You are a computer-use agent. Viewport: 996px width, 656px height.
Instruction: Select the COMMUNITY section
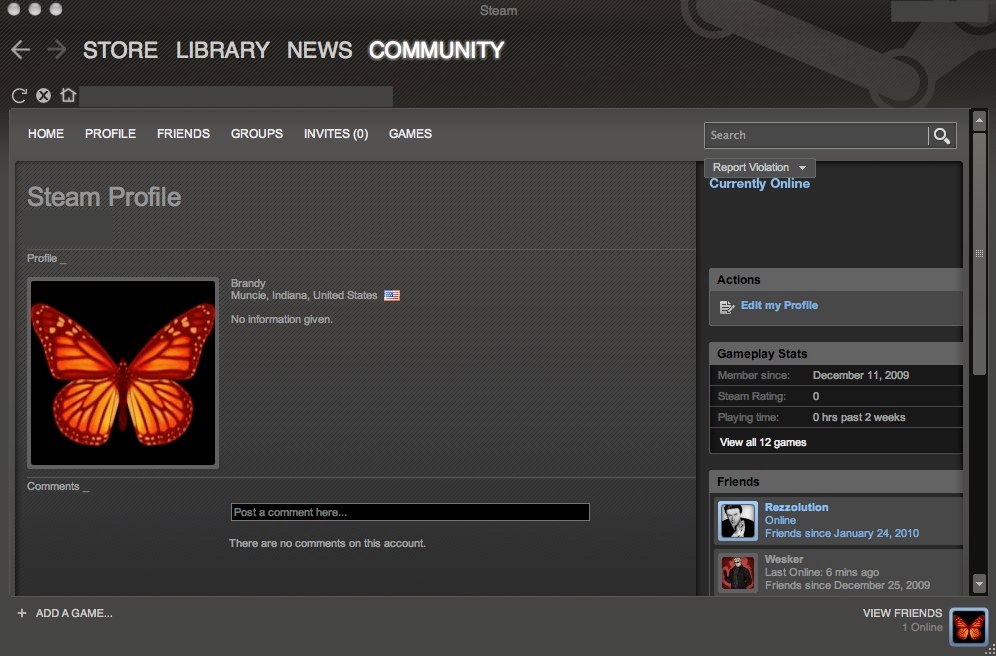436,50
